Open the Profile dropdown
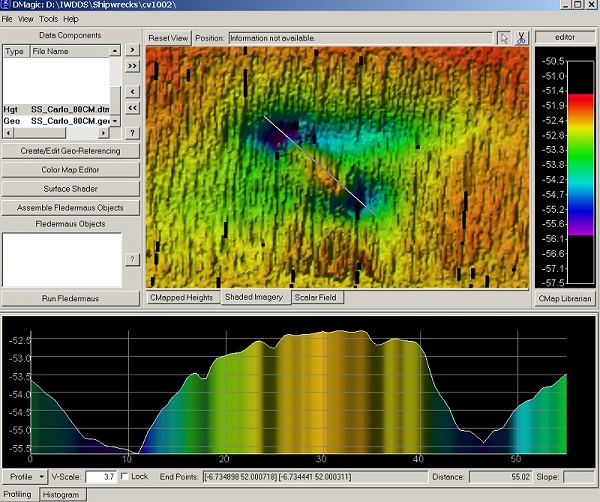The width and height of the screenshot is (600, 502). tap(26, 477)
